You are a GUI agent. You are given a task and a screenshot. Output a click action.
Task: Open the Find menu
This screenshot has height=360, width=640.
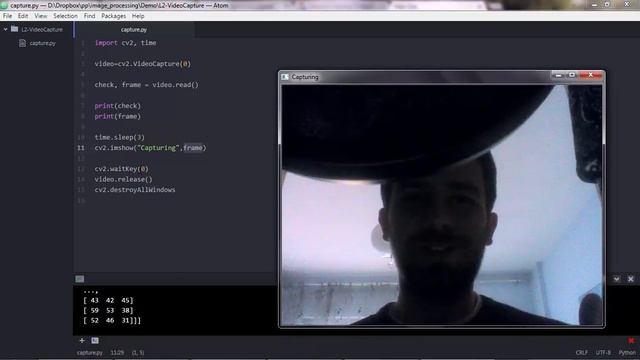point(89,16)
